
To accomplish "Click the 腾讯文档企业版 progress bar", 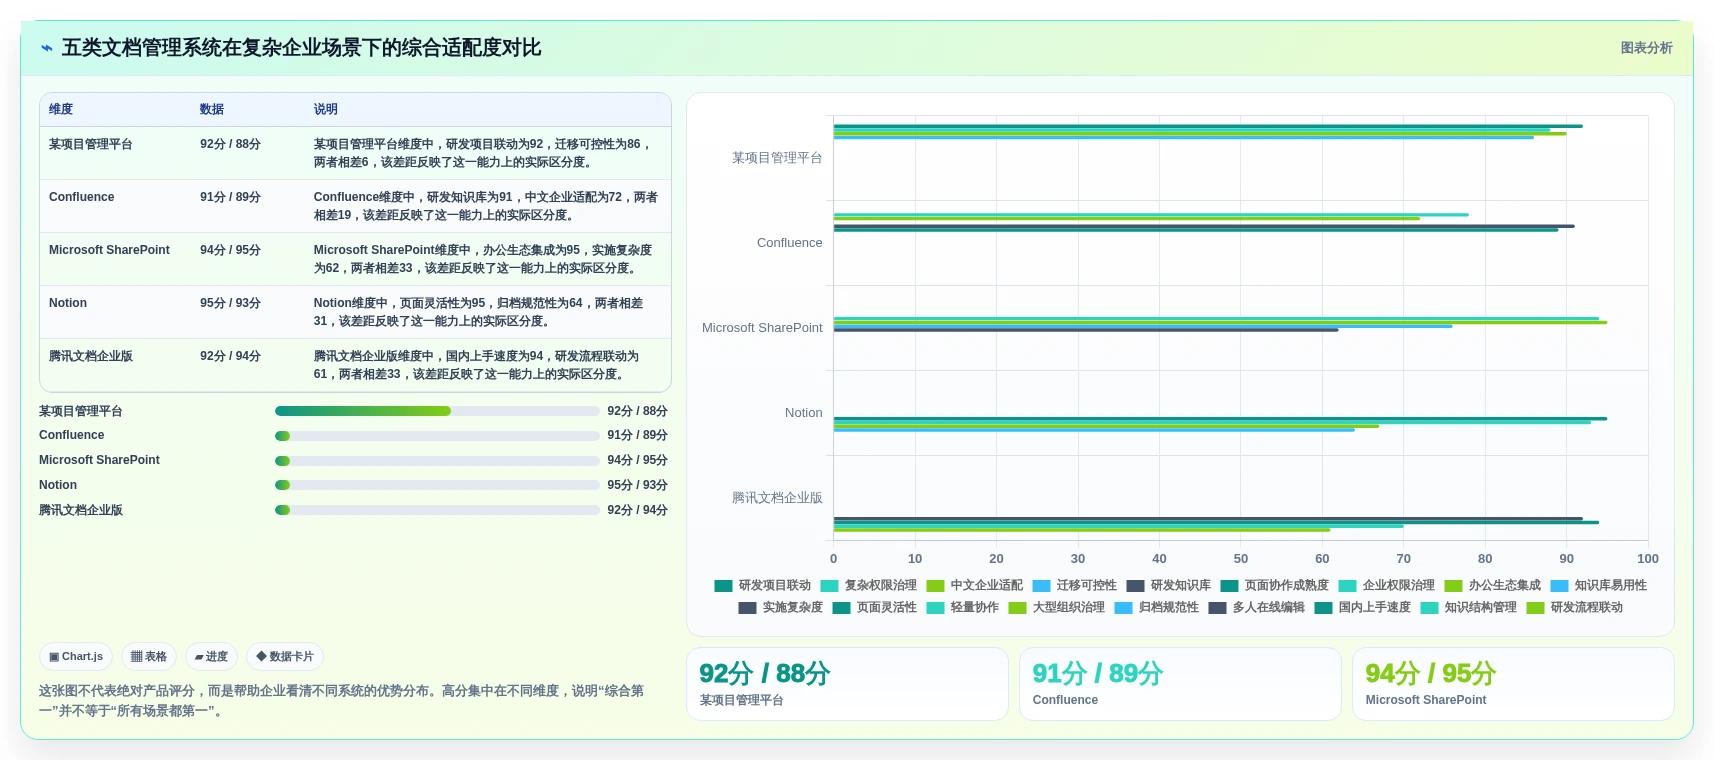I will (437, 510).
